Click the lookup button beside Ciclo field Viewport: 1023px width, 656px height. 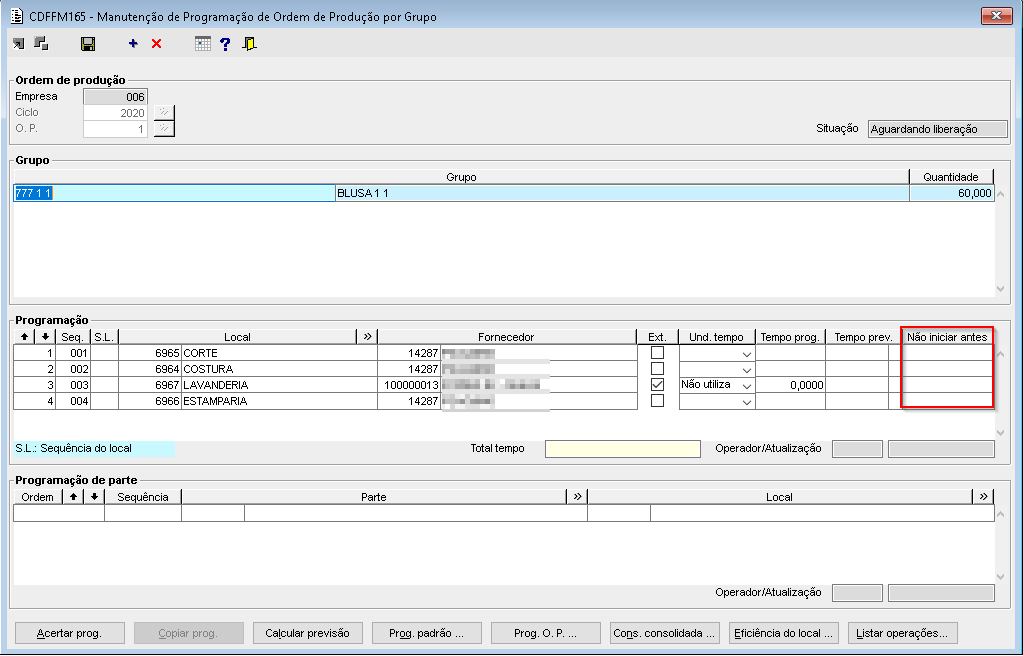(164, 113)
